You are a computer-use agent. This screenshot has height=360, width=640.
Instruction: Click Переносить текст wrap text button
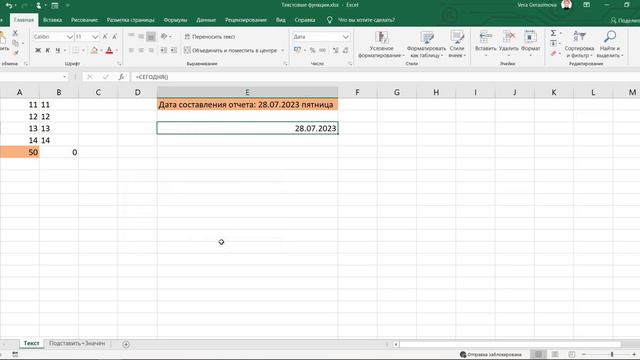(x=210, y=37)
